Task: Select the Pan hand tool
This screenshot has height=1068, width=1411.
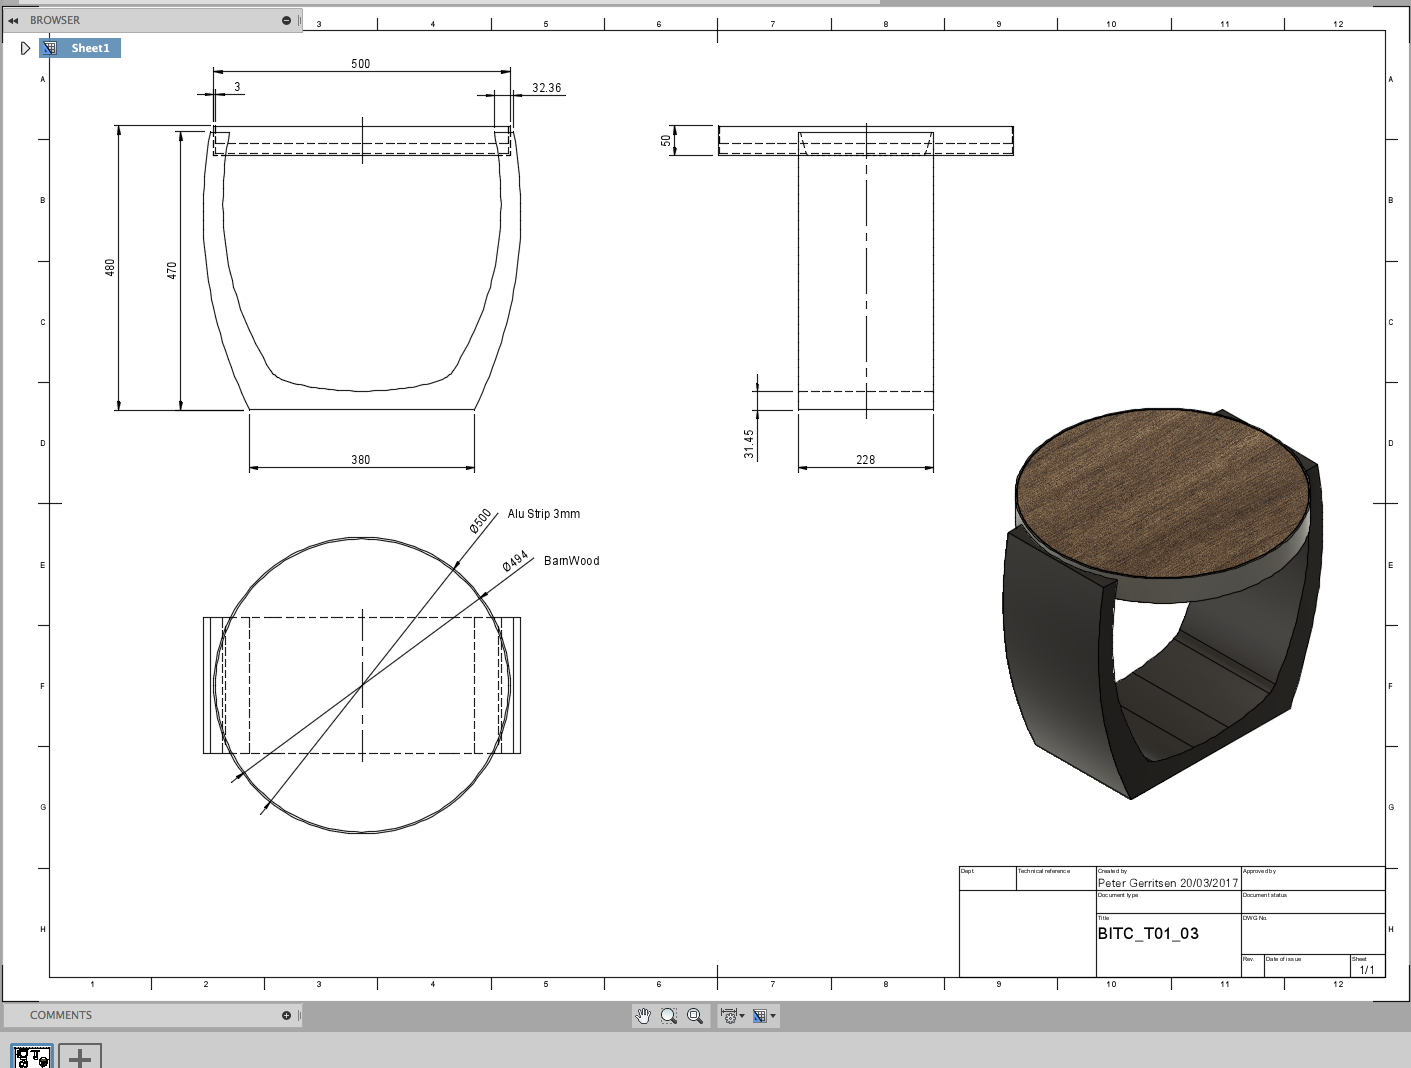Action: point(643,1016)
